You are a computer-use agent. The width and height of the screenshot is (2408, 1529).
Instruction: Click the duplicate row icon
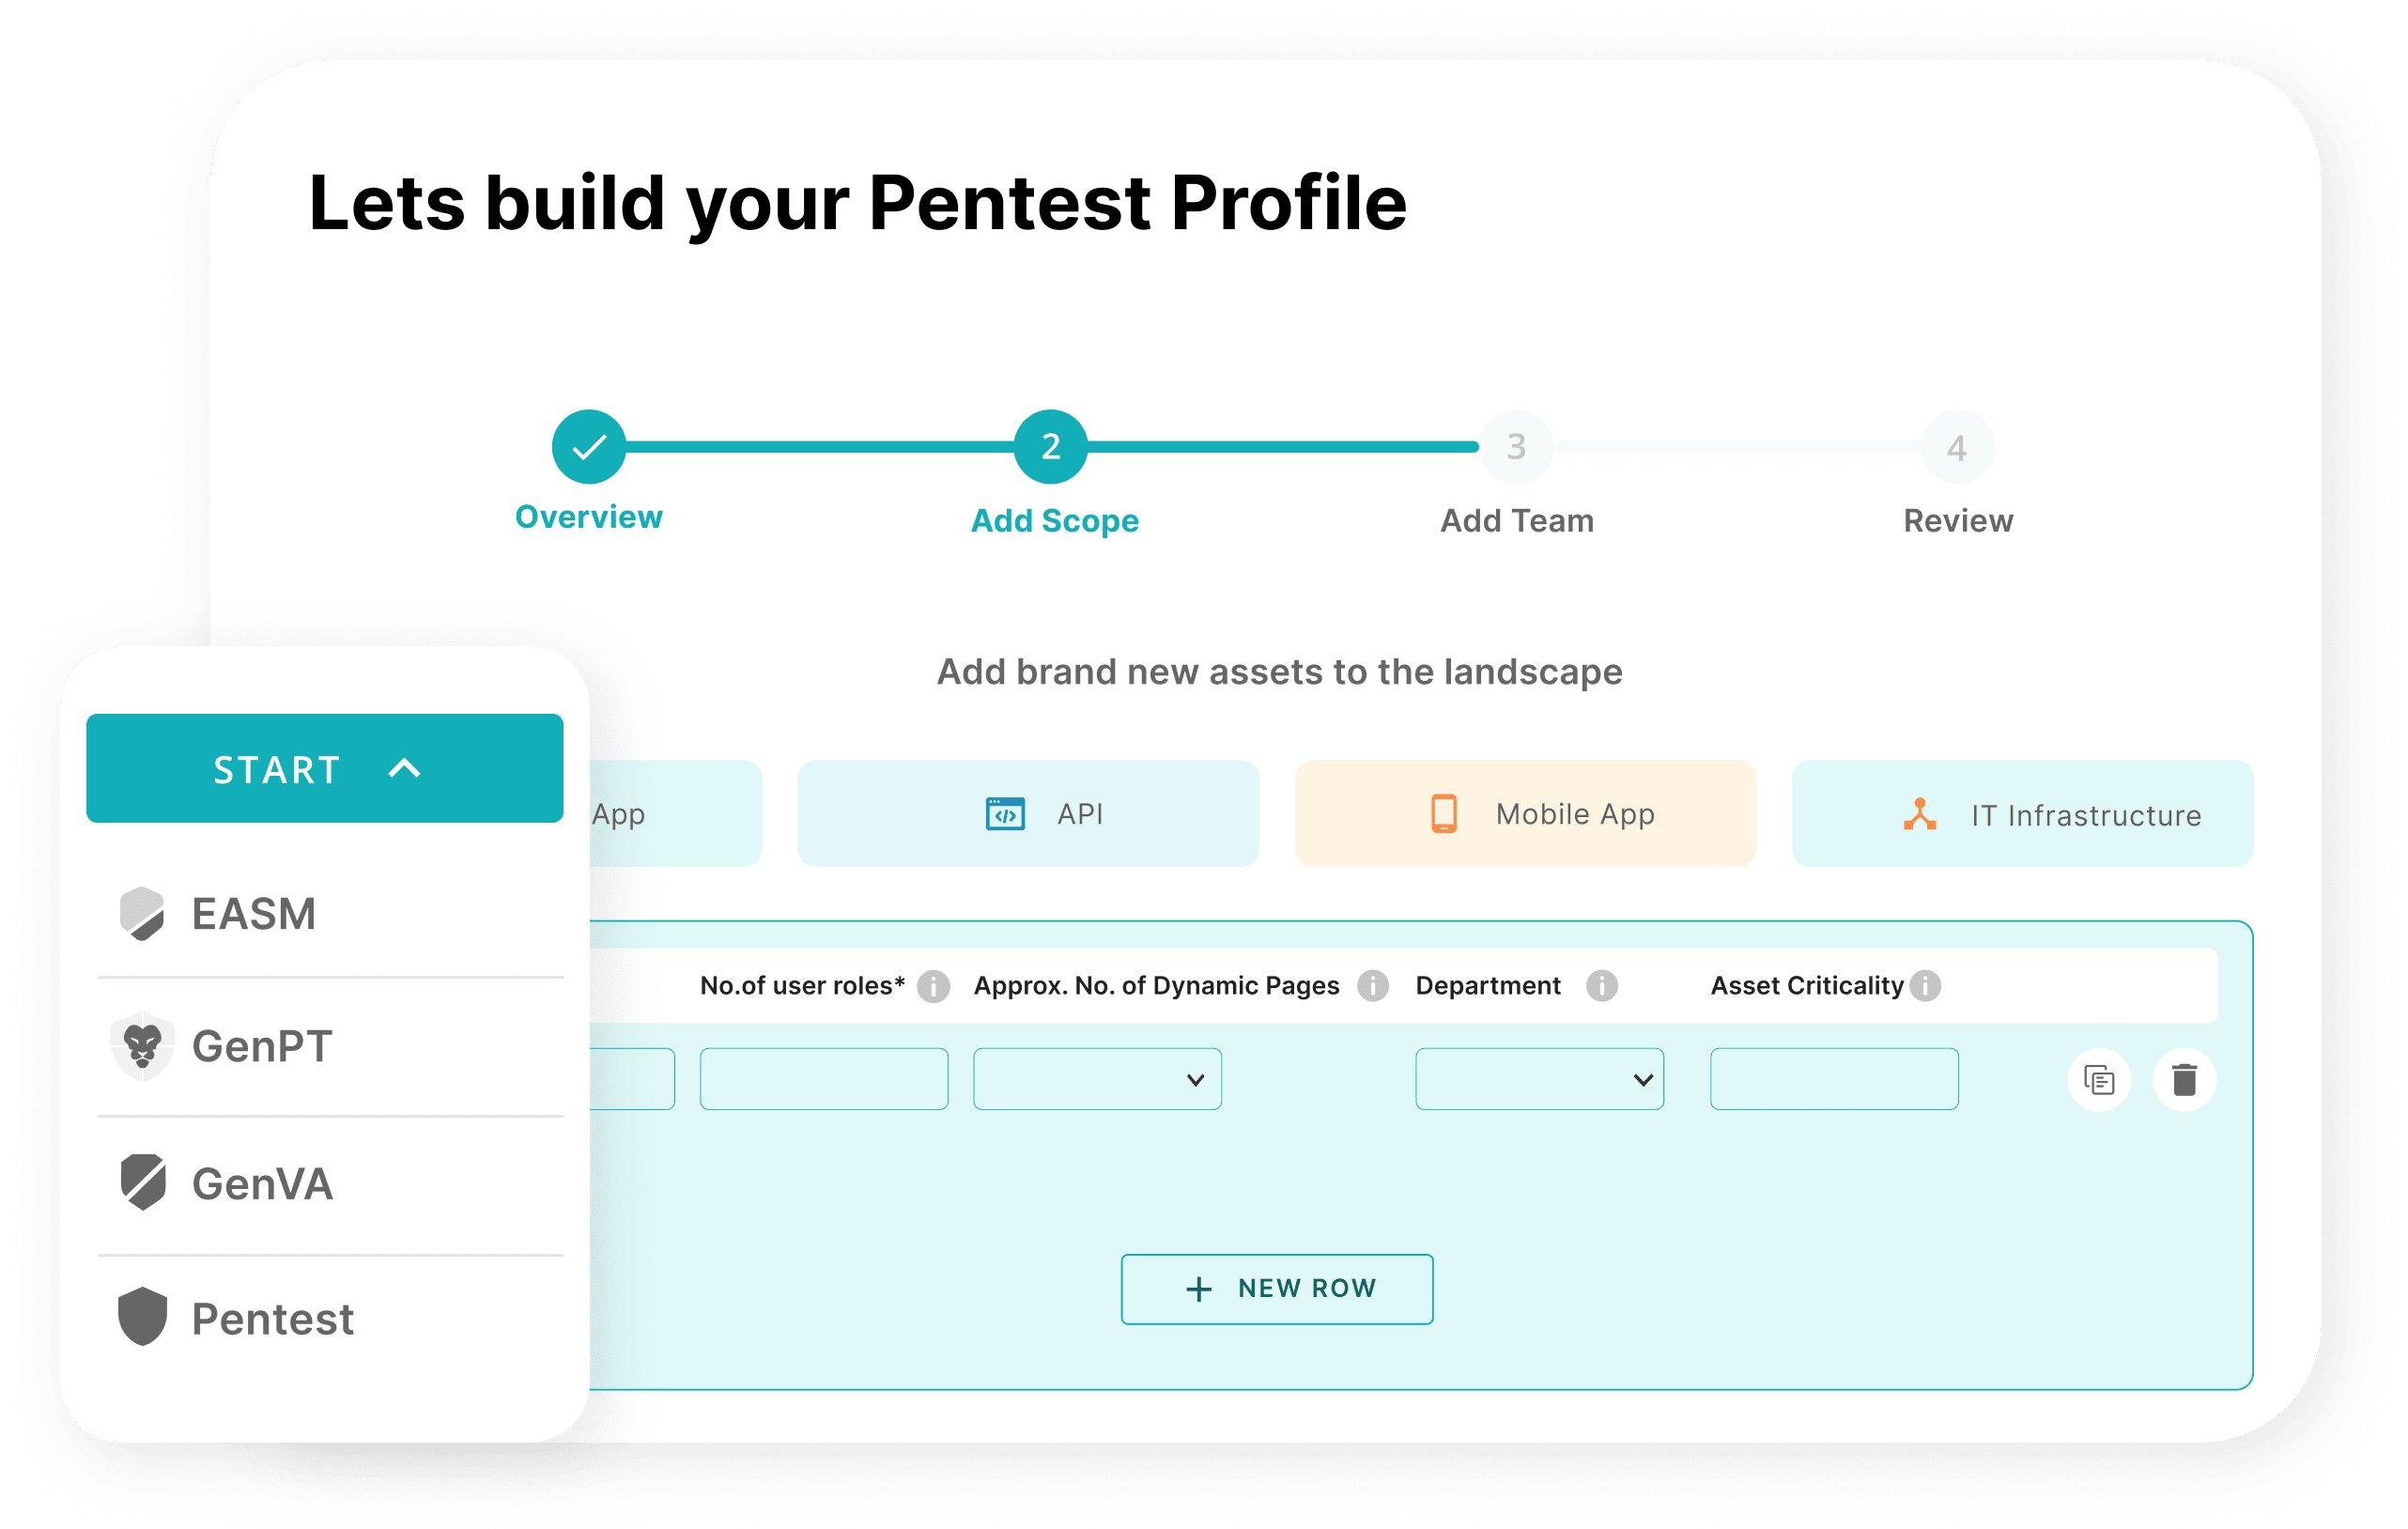pyautogui.click(x=2098, y=1080)
